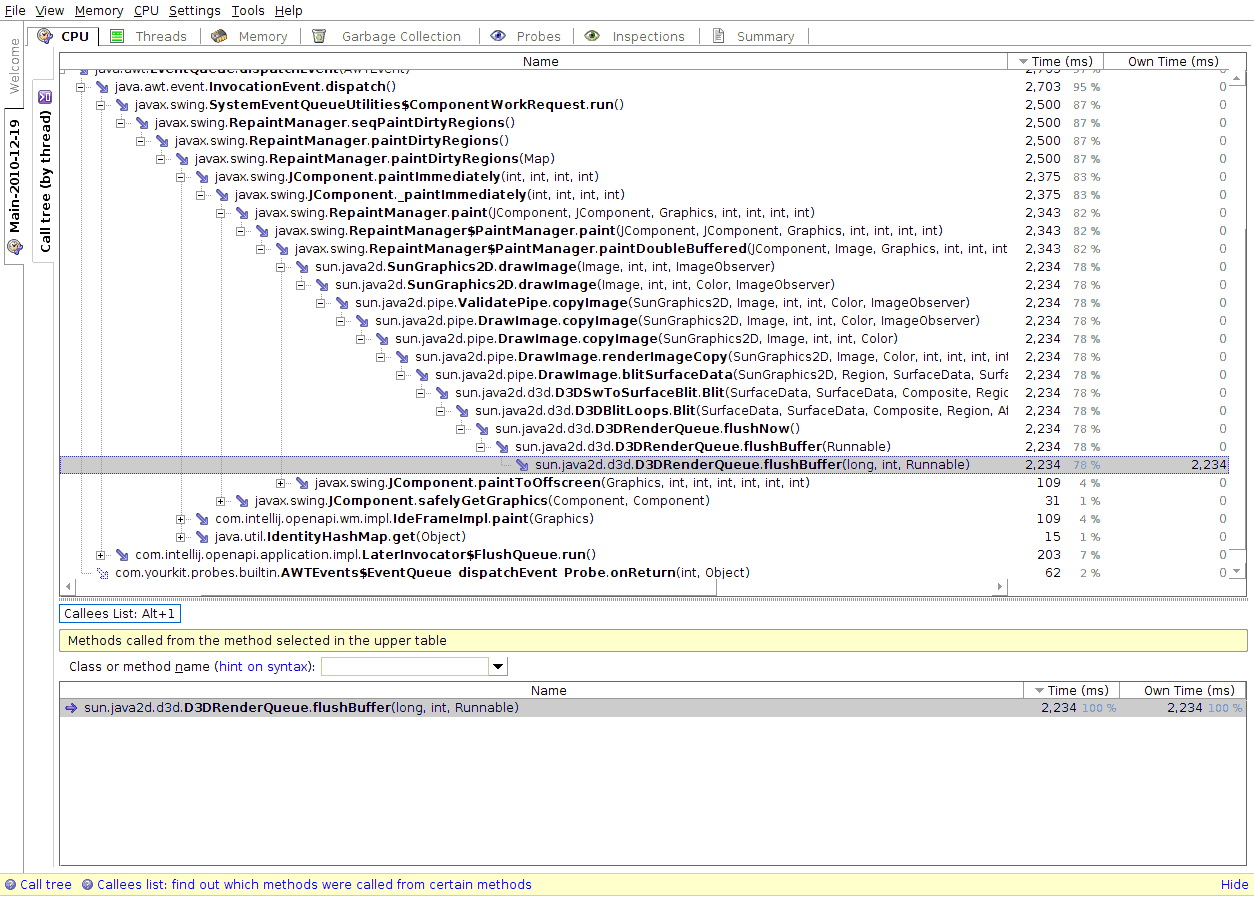Click arrow icon of InvocationEvent.dispatch row
This screenshot has height=913, width=1254.
pos(102,87)
